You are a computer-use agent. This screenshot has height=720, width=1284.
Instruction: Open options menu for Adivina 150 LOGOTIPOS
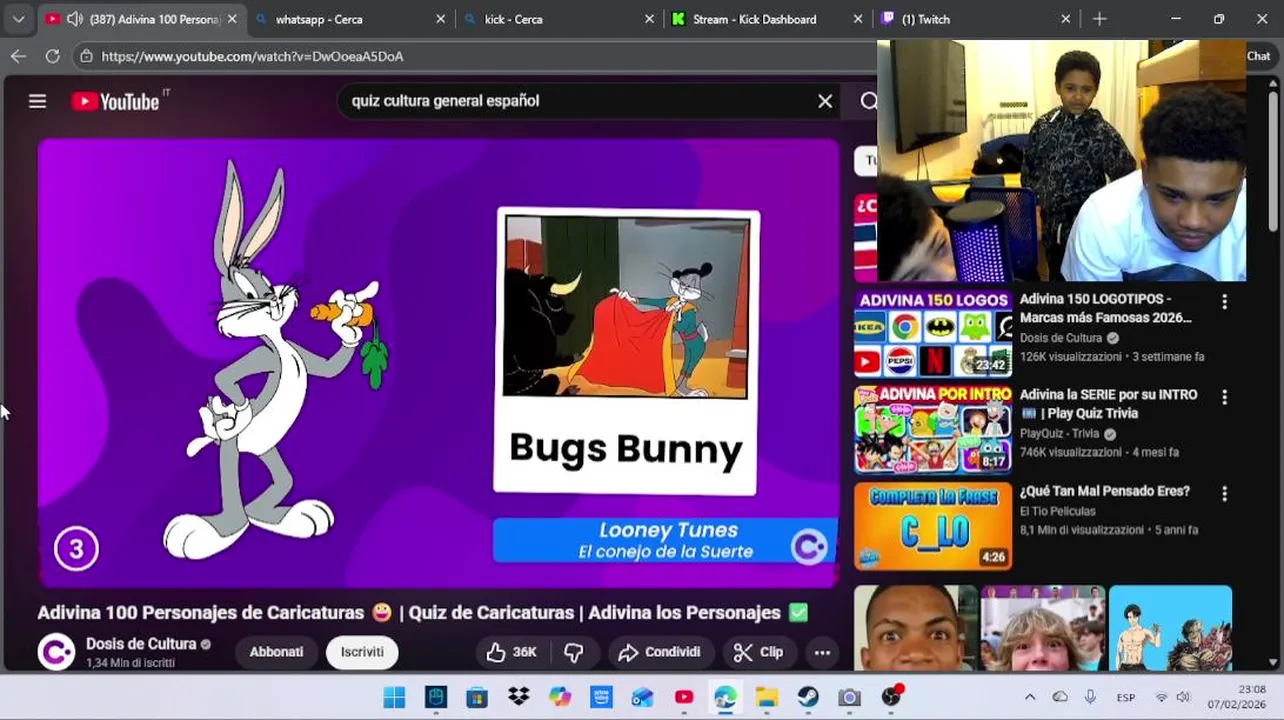tap(1224, 301)
